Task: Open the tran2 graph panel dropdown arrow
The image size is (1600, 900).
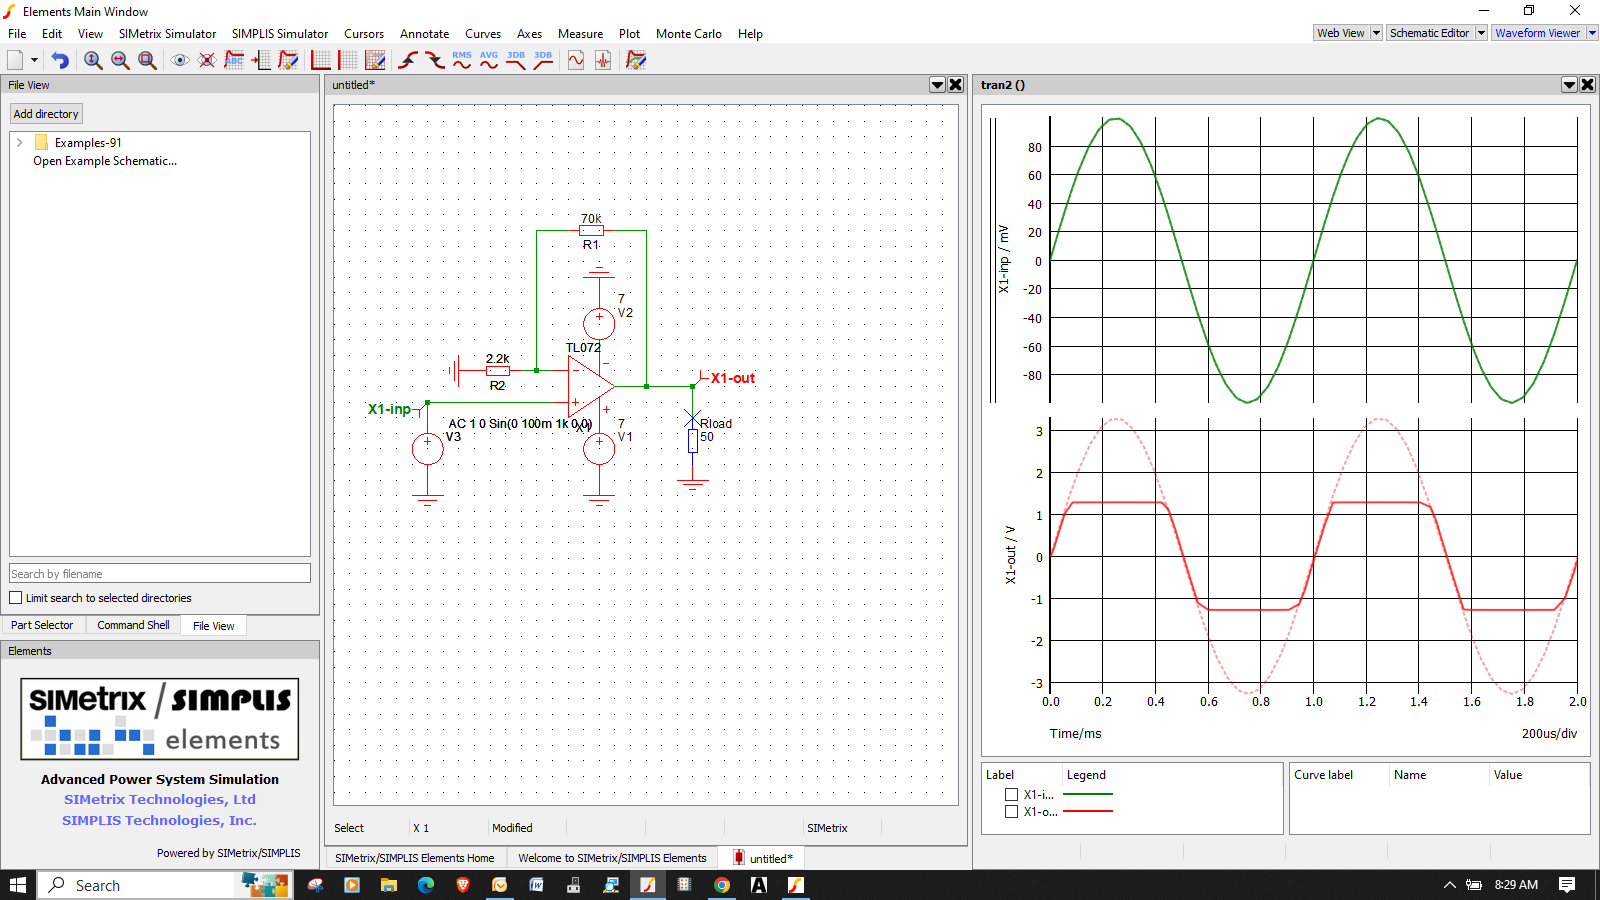Action: pyautogui.click(x=1569, y=85)
